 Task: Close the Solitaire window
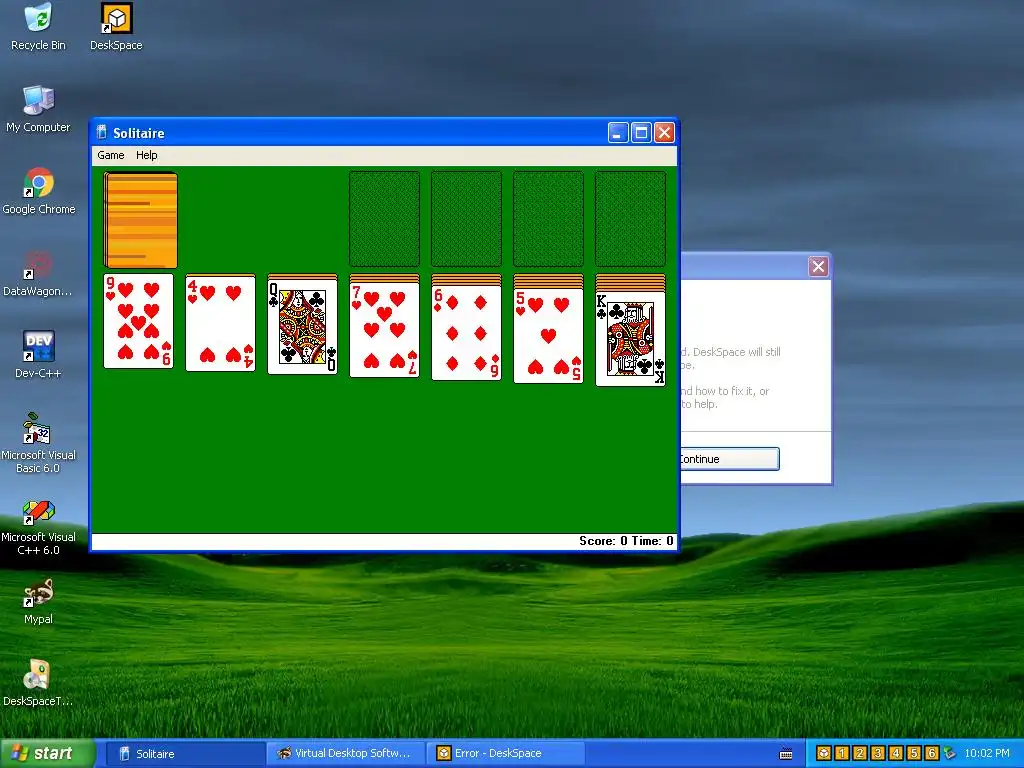click(664, 133)
